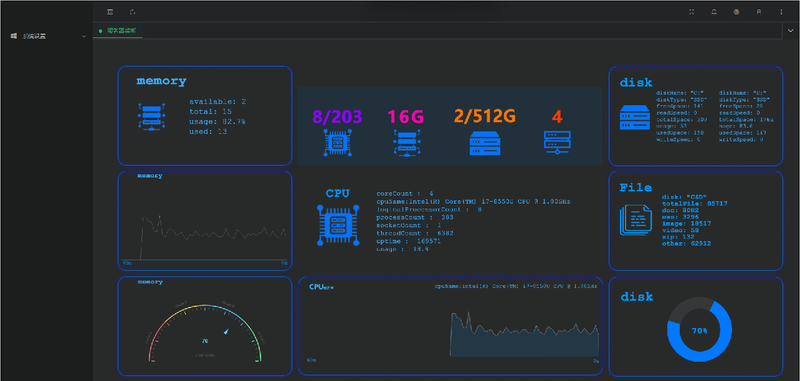Click the 'total: 15' memory line
This screenshot has width=800, height=381.
211,111
